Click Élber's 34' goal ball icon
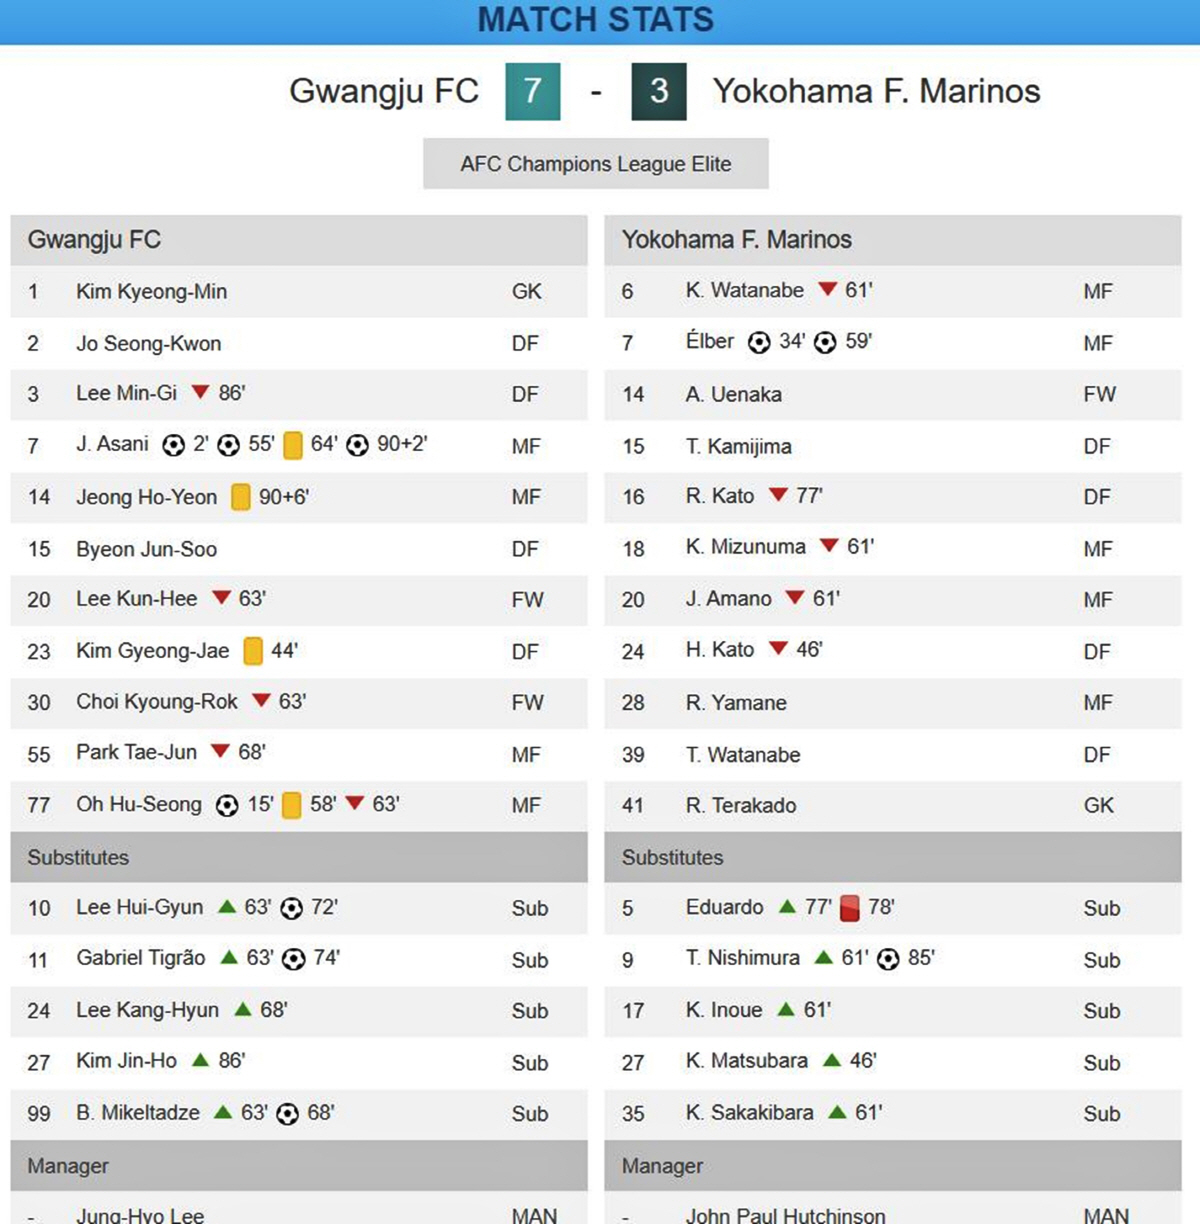1200x1224 pixels. point(759,342)
